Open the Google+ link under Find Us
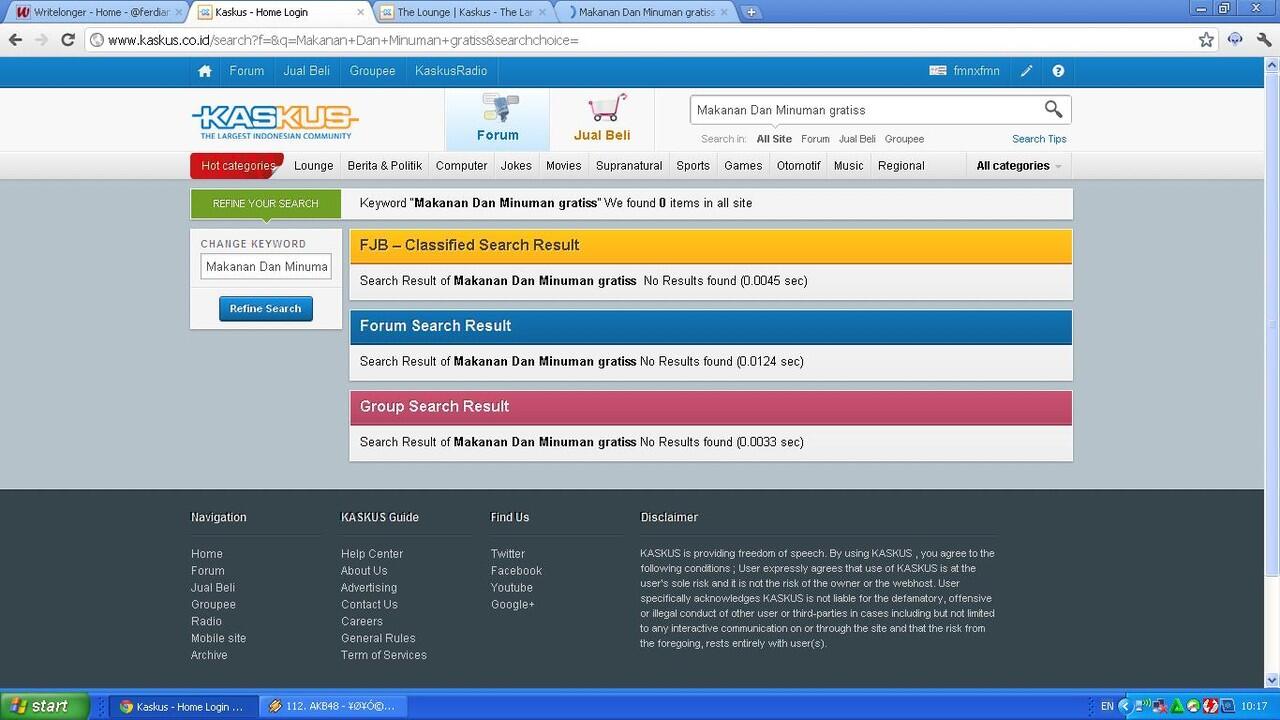 click(x=513, y=605)
